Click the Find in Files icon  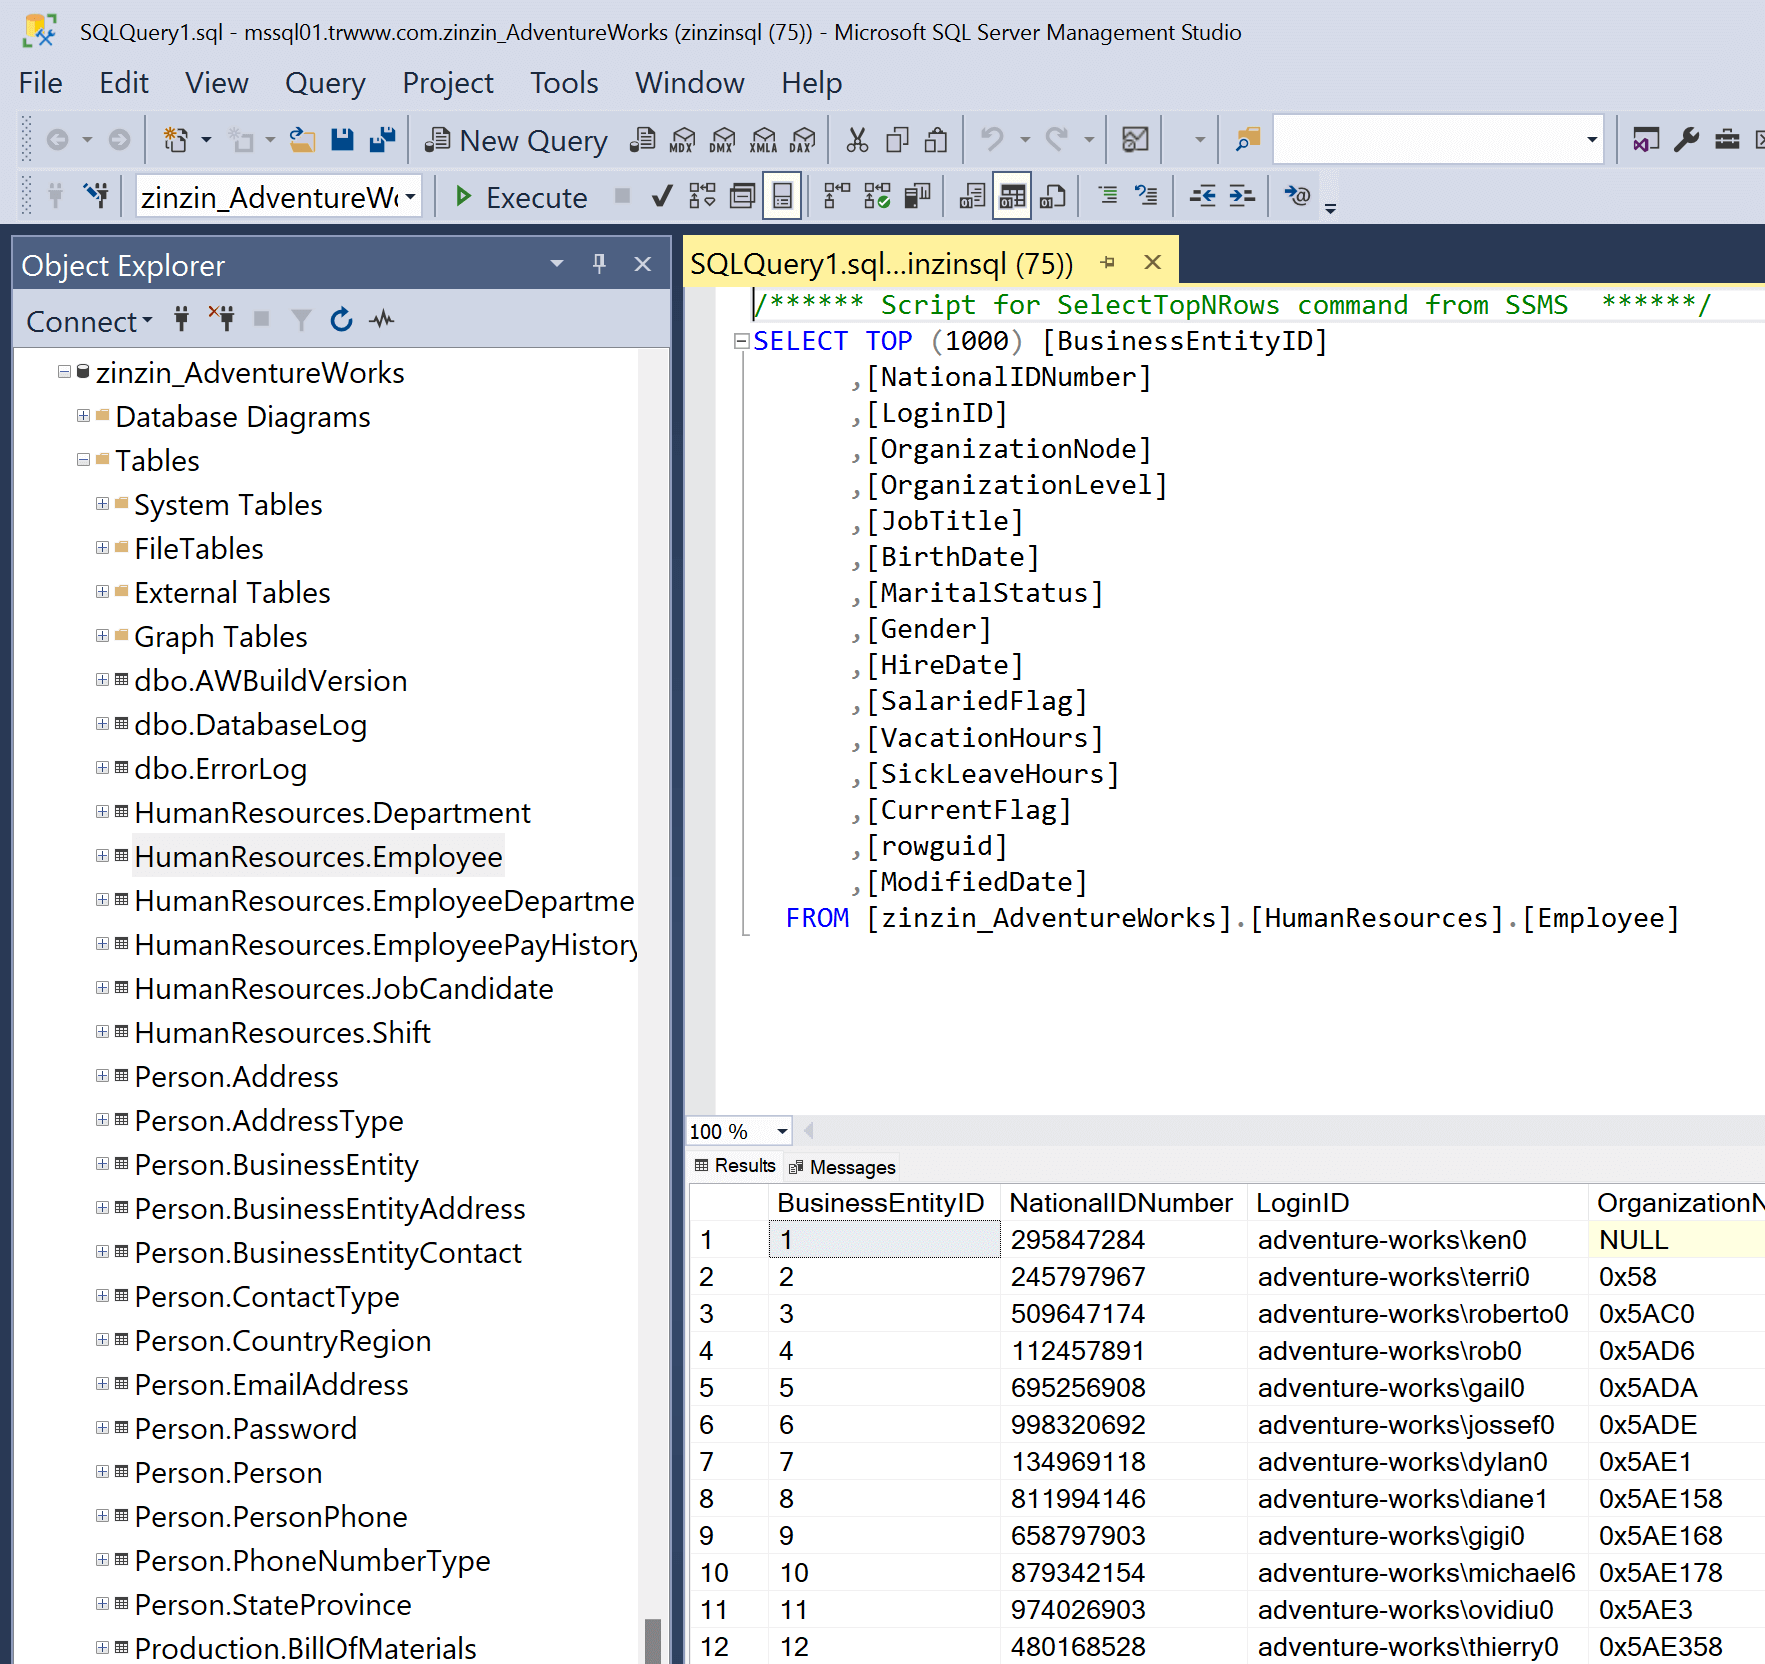tap(1247, 139)
